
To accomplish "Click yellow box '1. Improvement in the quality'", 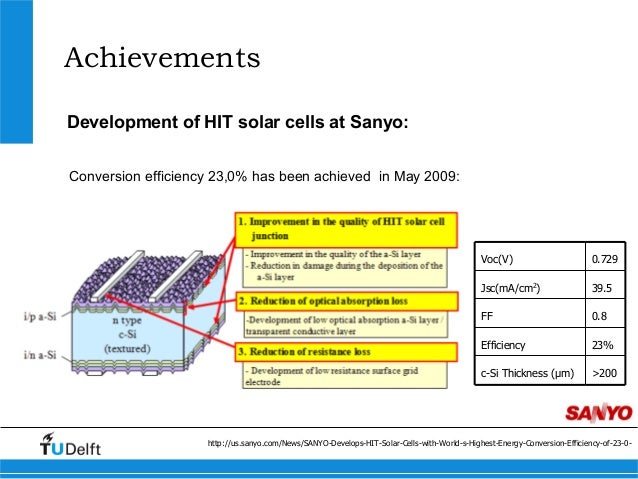I will coord(346,230).
